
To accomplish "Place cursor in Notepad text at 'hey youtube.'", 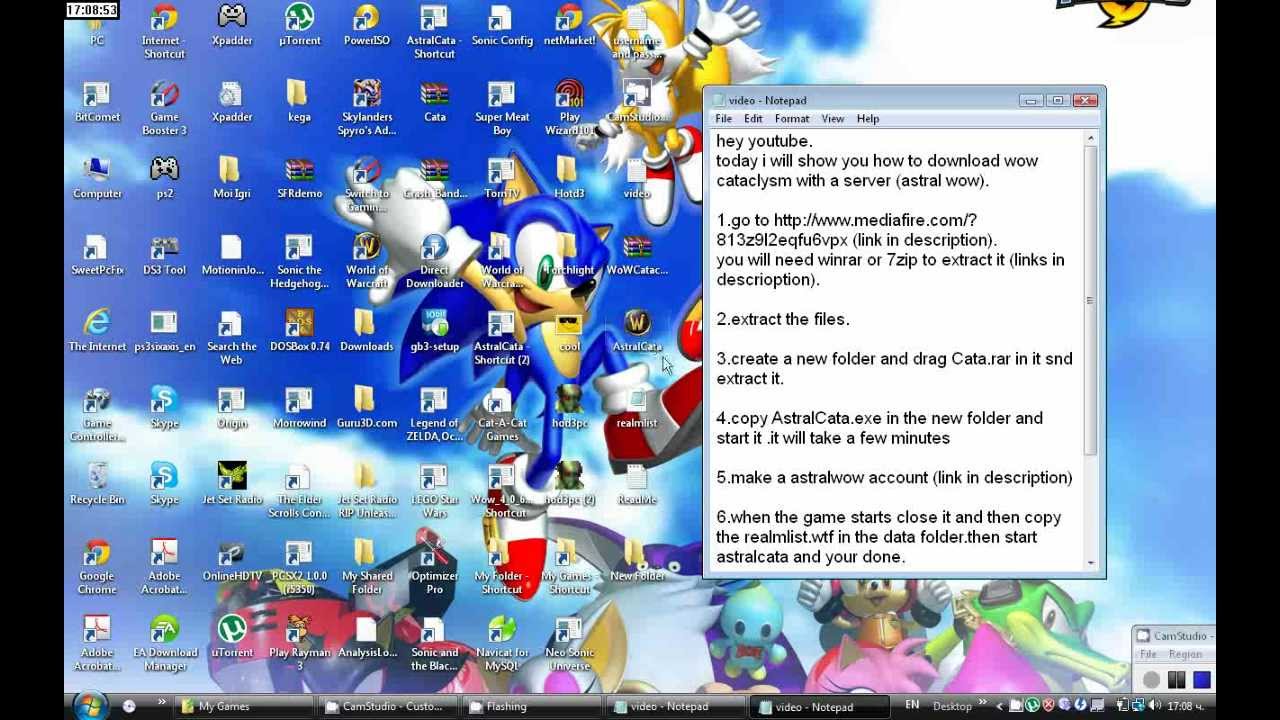I will pos(764,141).
